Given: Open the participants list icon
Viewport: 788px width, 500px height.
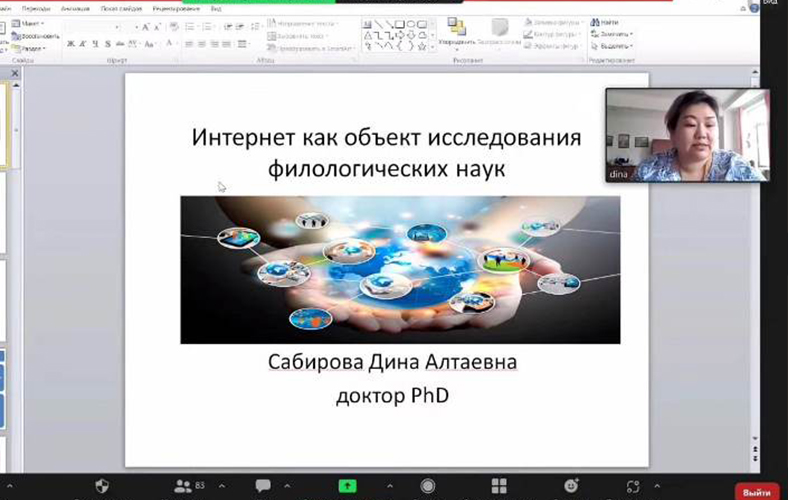Looking at the screenshot, I should 182,486.
